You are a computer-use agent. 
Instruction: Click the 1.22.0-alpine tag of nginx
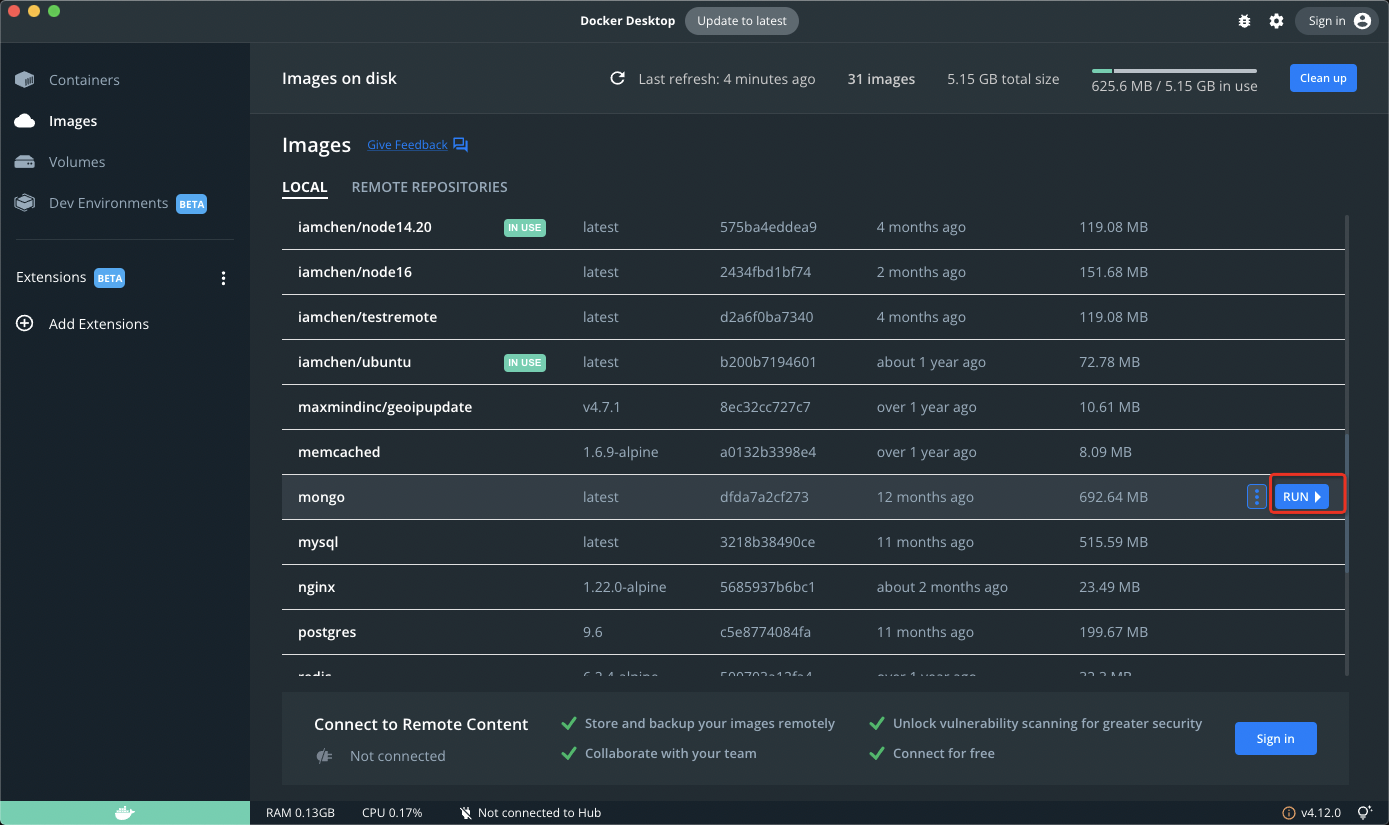624,587
